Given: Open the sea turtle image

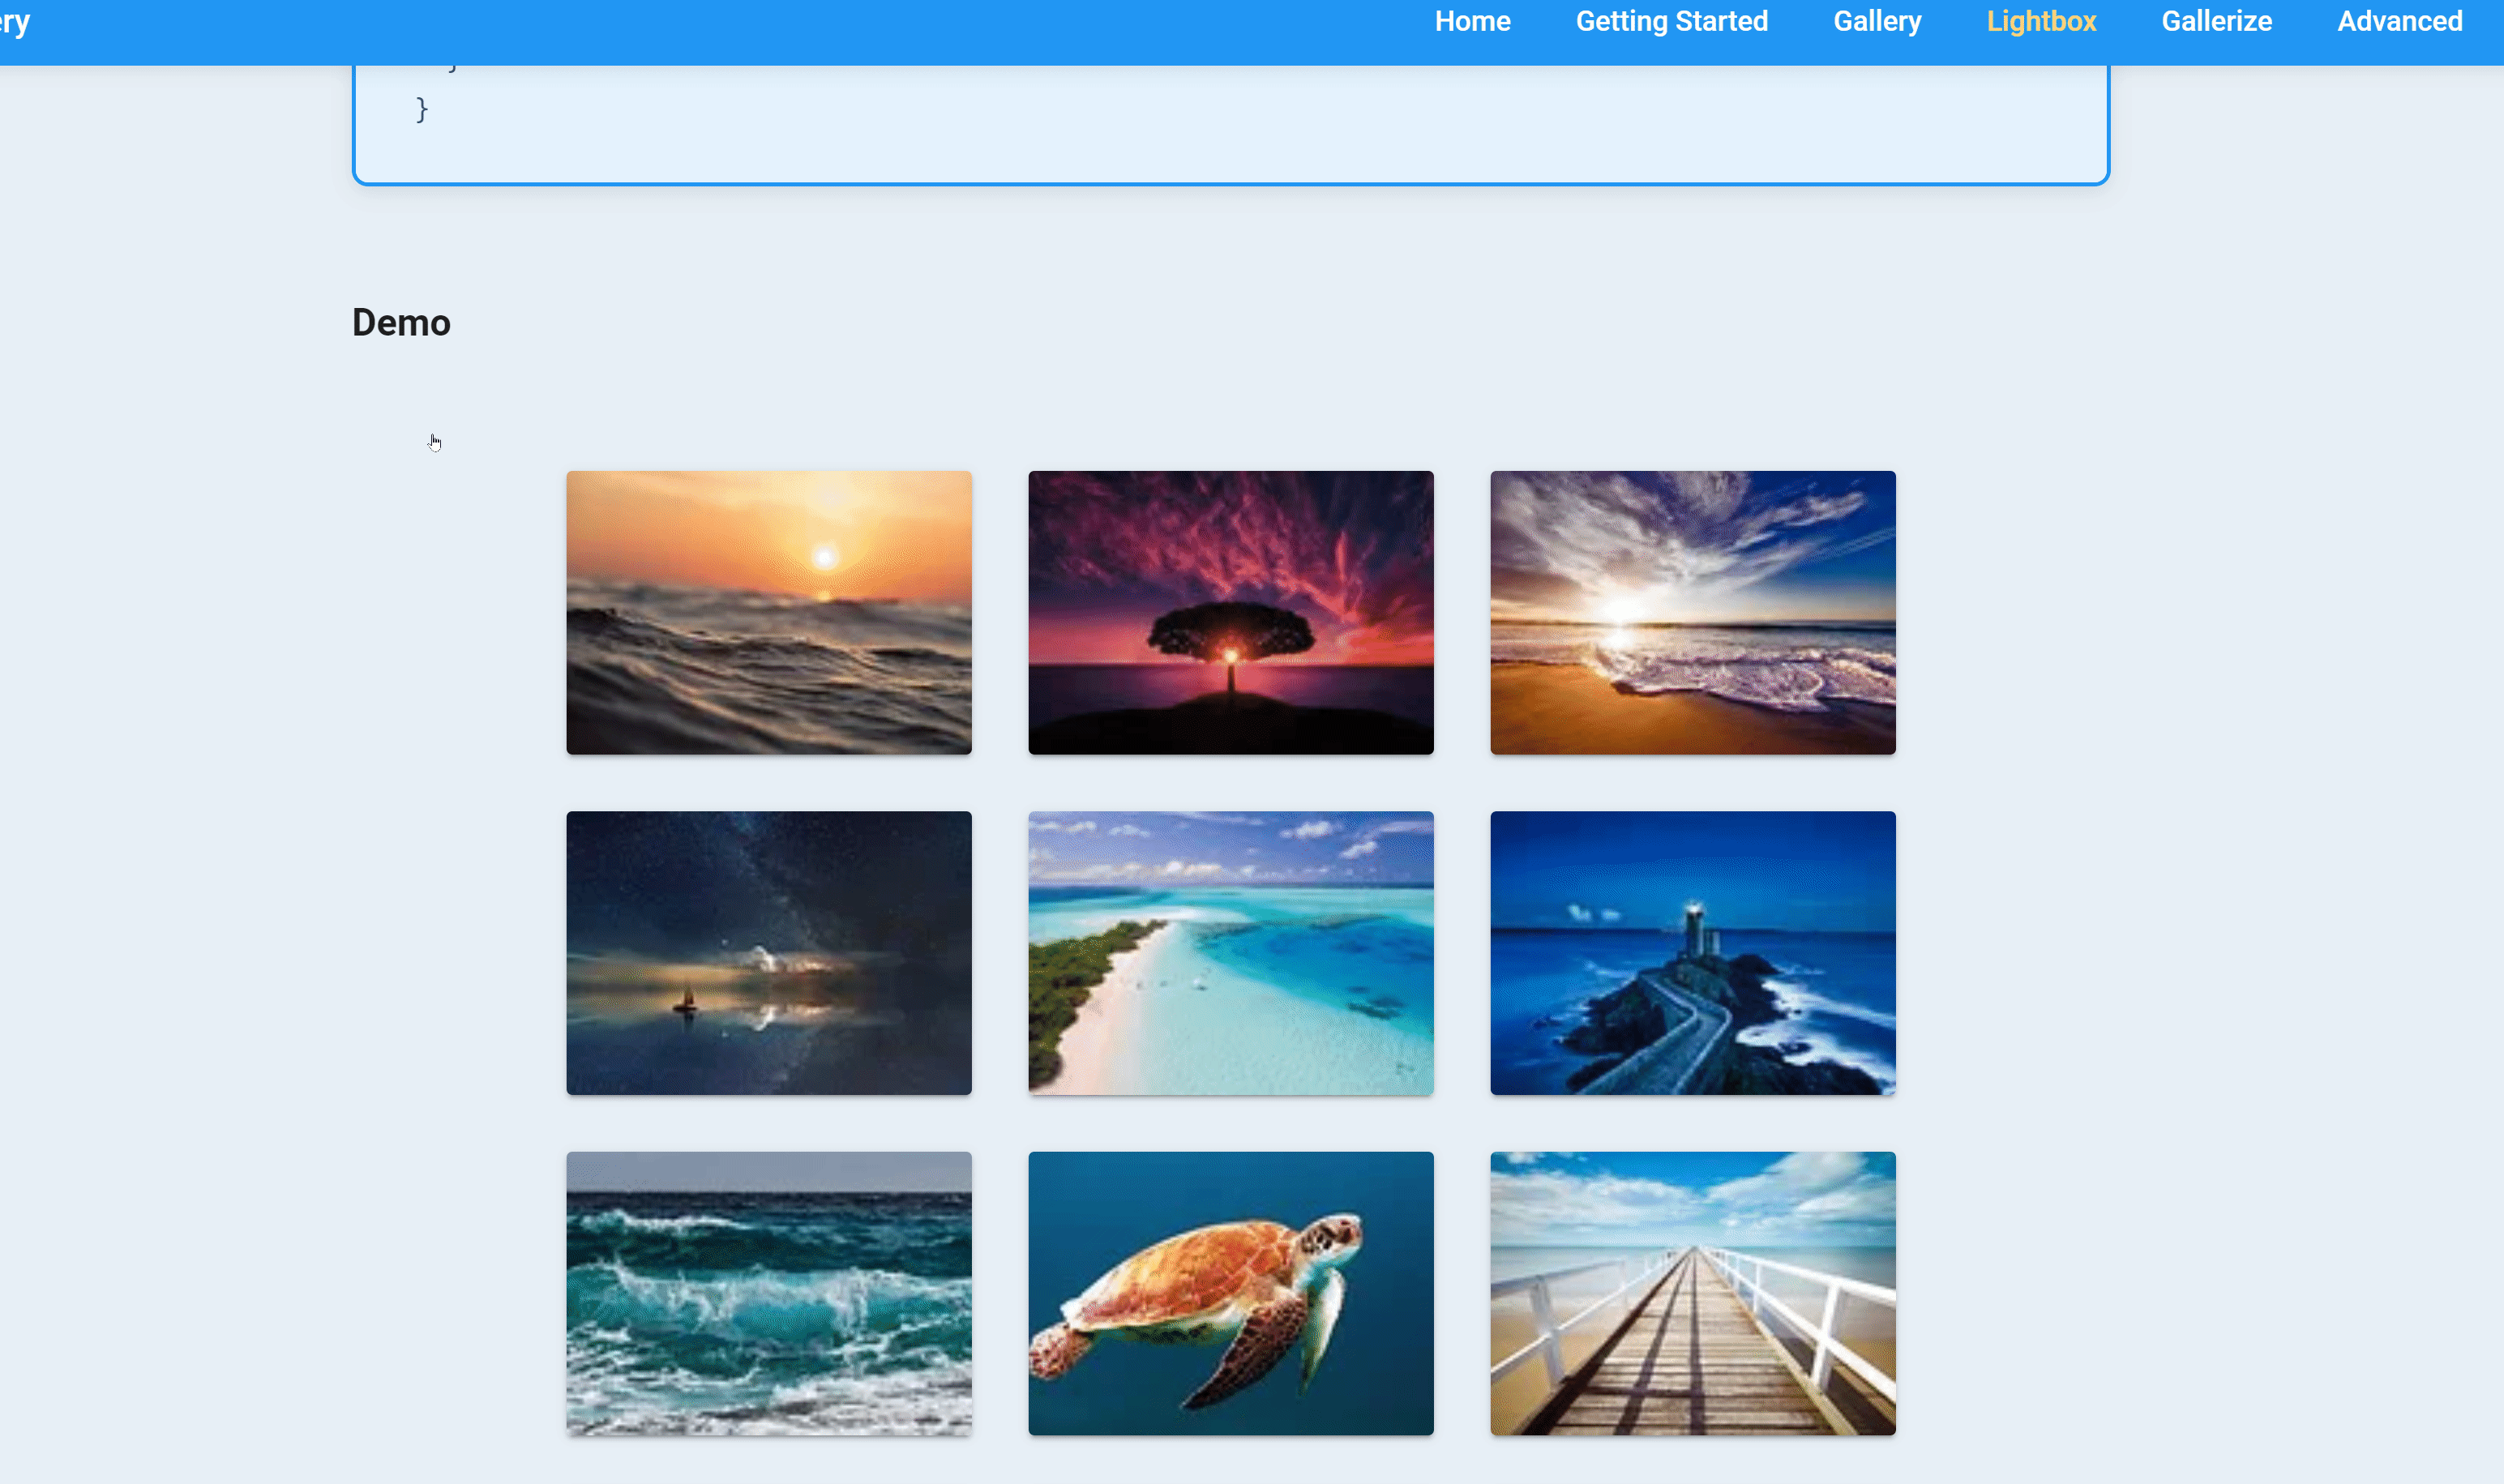Looking at the screenshot, I should click(x=1231, y=1292).
